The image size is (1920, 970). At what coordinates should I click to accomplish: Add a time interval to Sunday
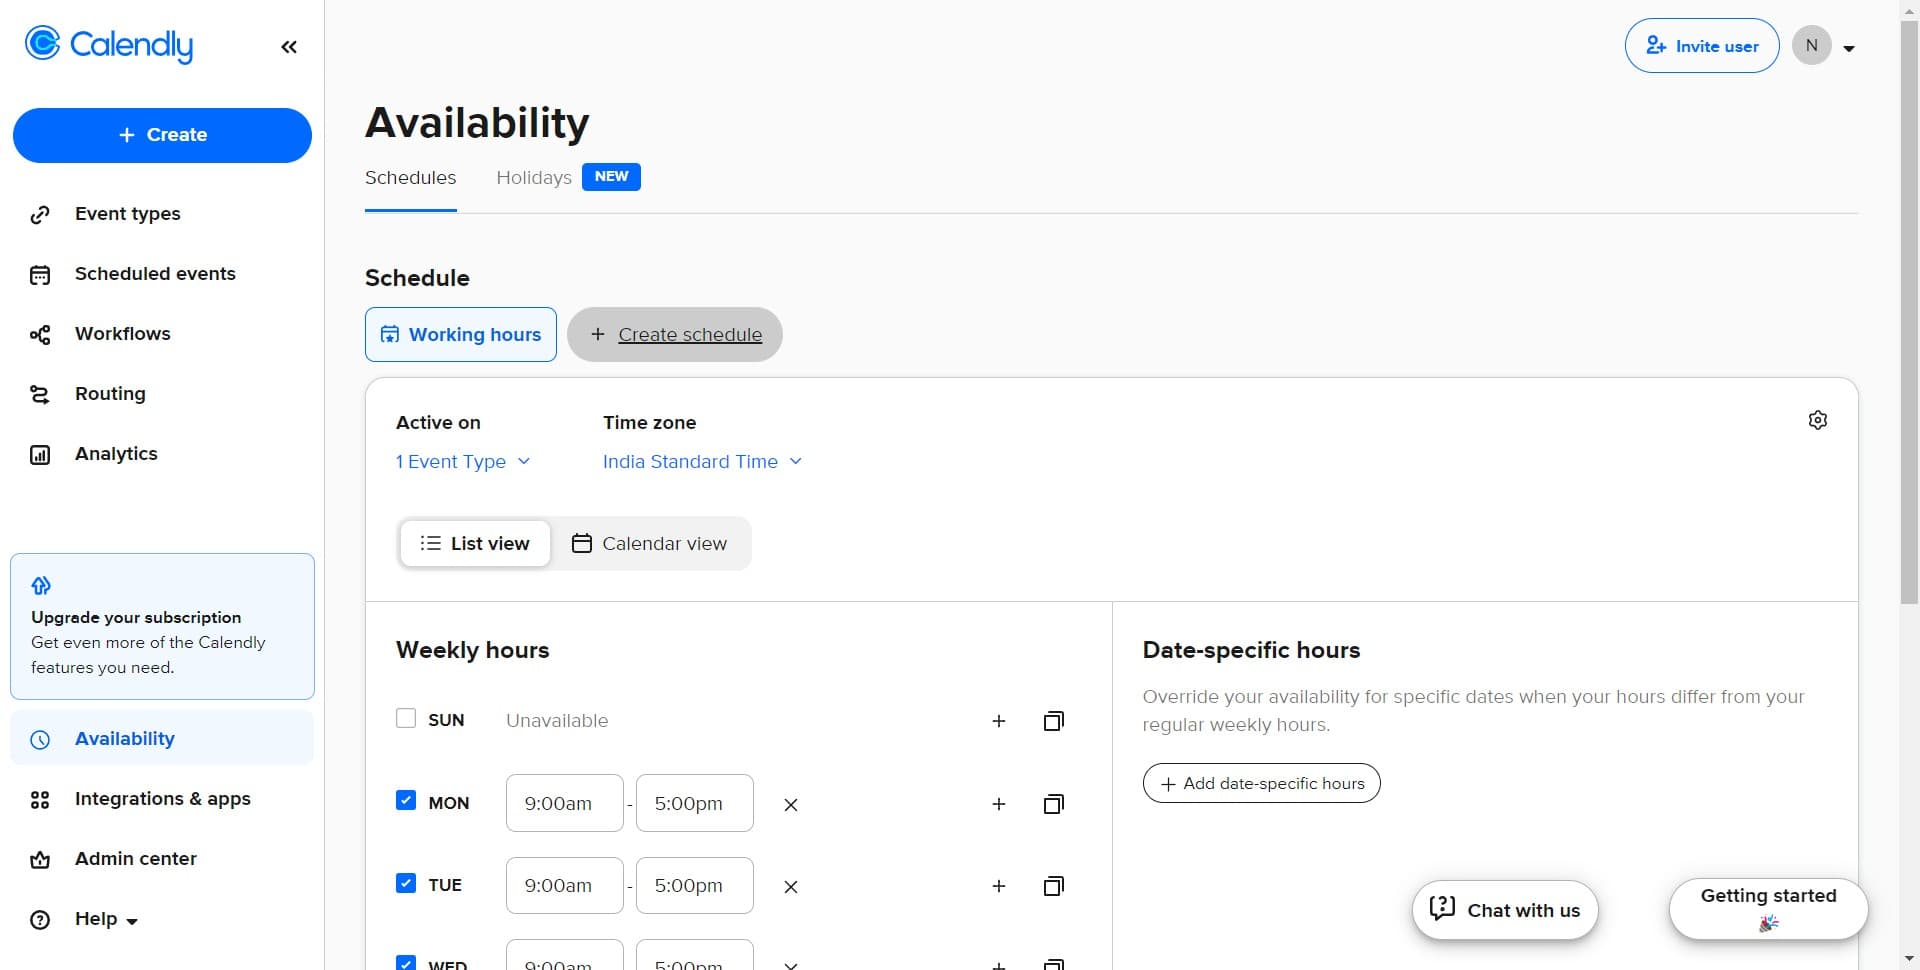[x=998, y=721]
